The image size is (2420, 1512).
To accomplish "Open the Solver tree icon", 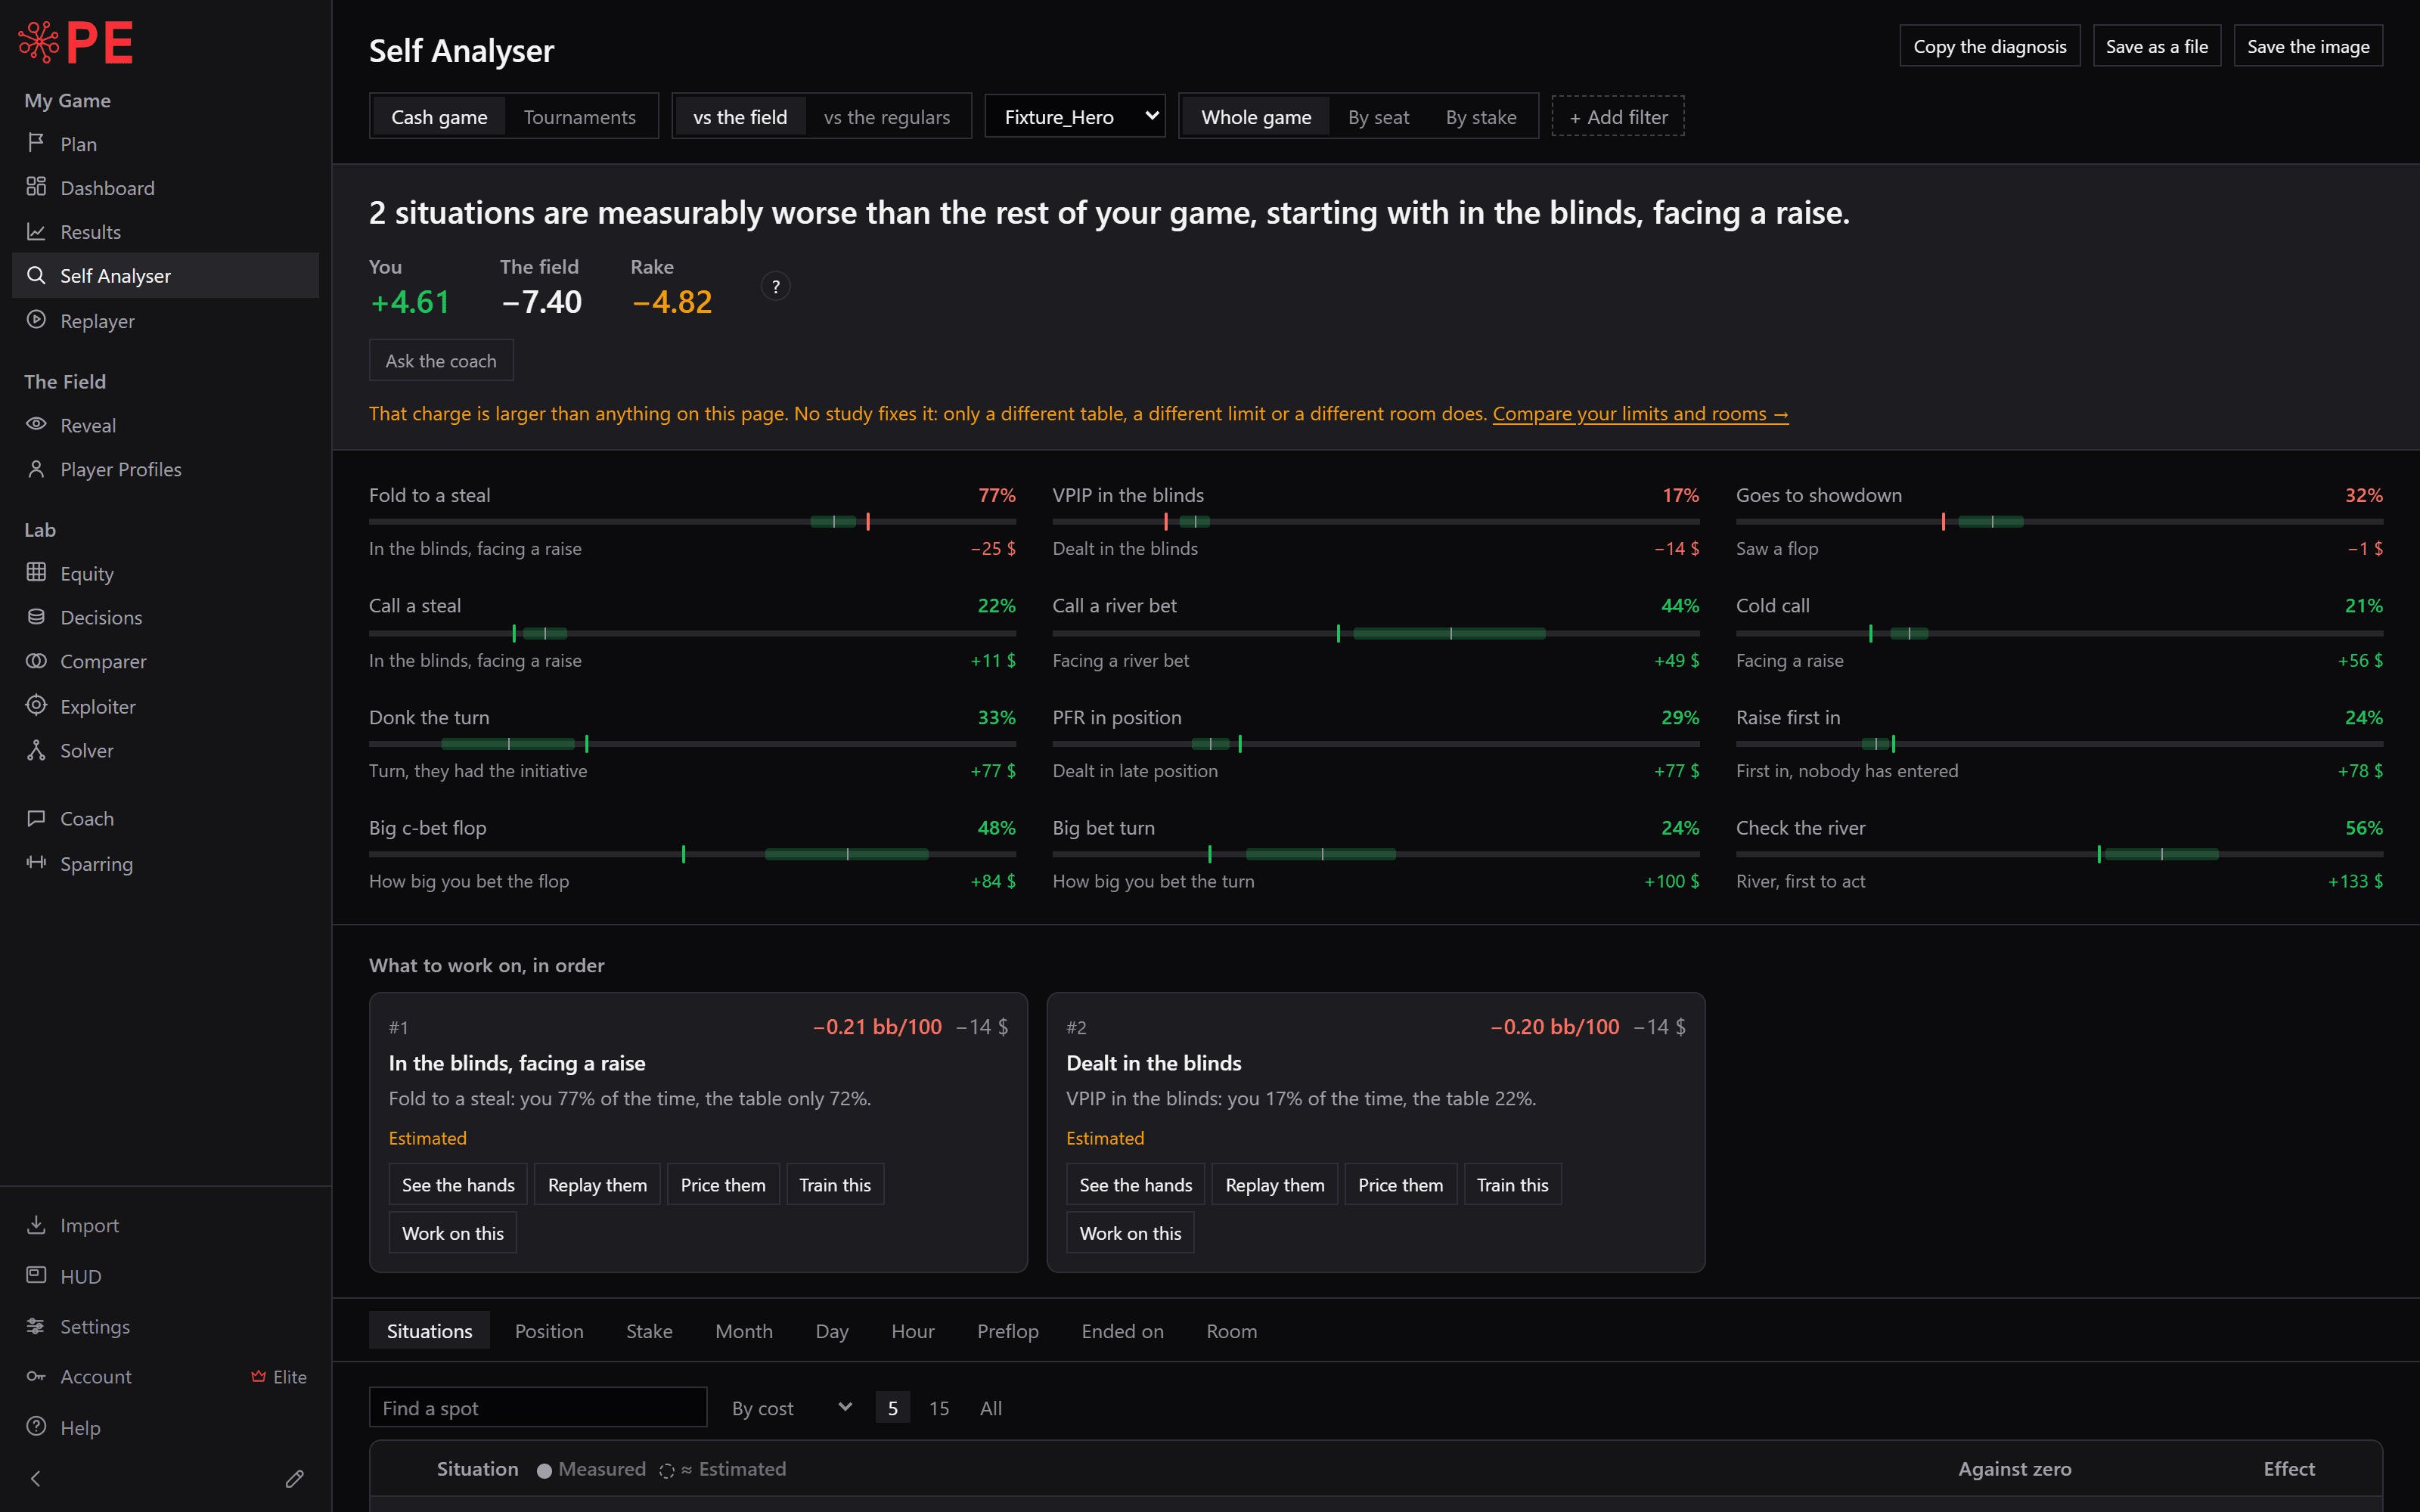I will (x=36, y=749).
